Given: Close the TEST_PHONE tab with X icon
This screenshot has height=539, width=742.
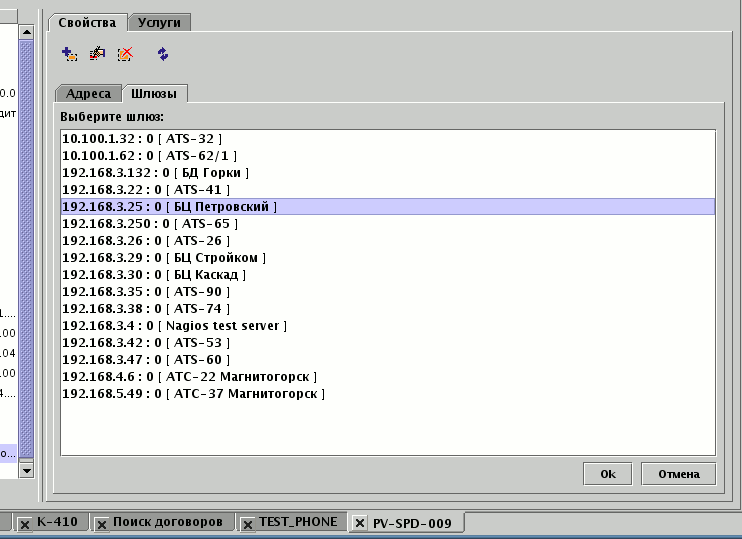Looking at the screenshot, I should pos(247,523).
